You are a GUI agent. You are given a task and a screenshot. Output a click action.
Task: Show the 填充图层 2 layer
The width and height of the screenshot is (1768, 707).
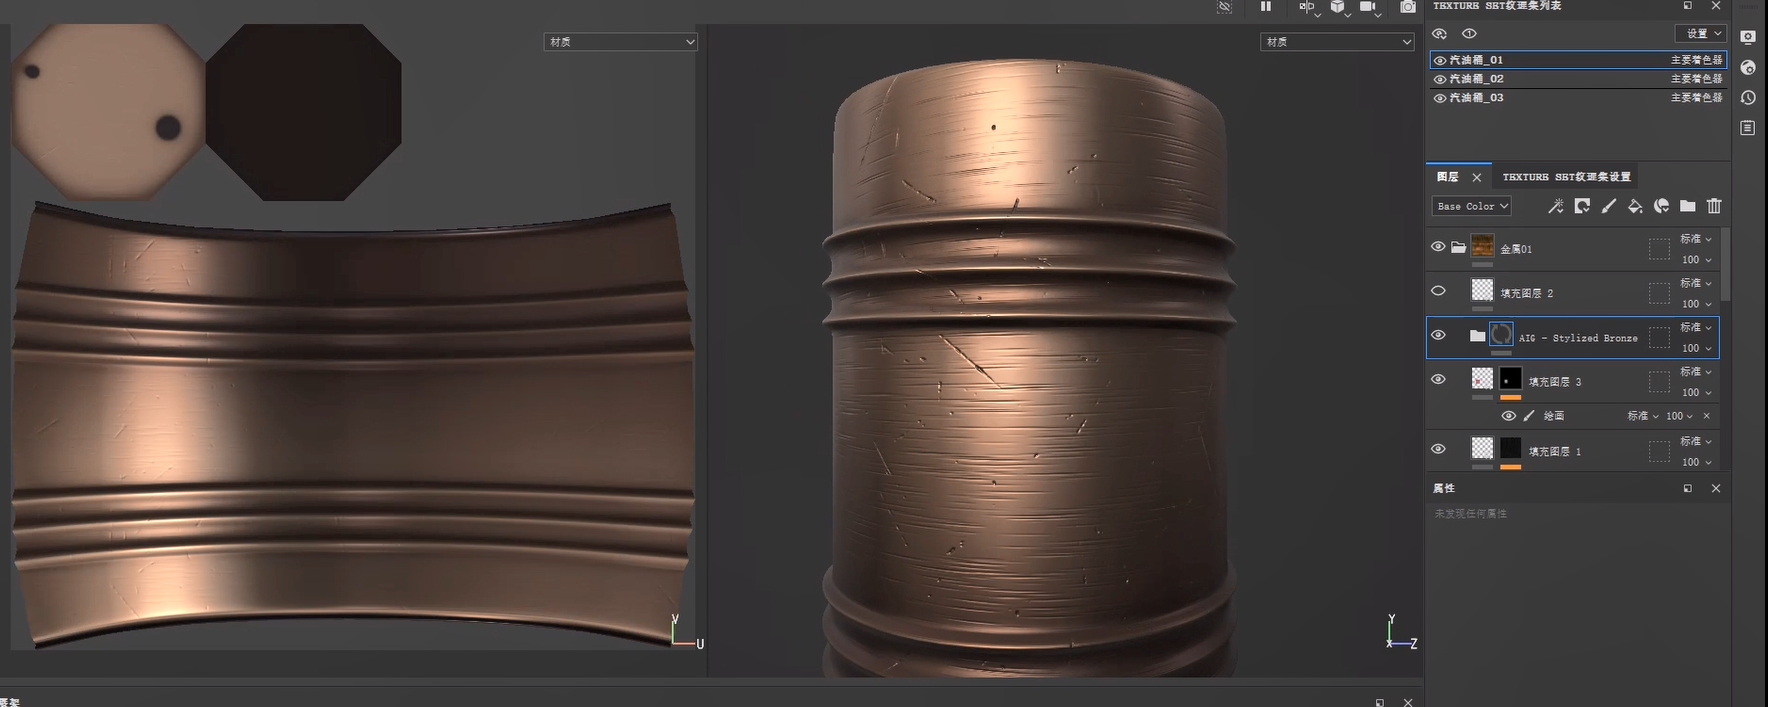(x=1438, y=291)
